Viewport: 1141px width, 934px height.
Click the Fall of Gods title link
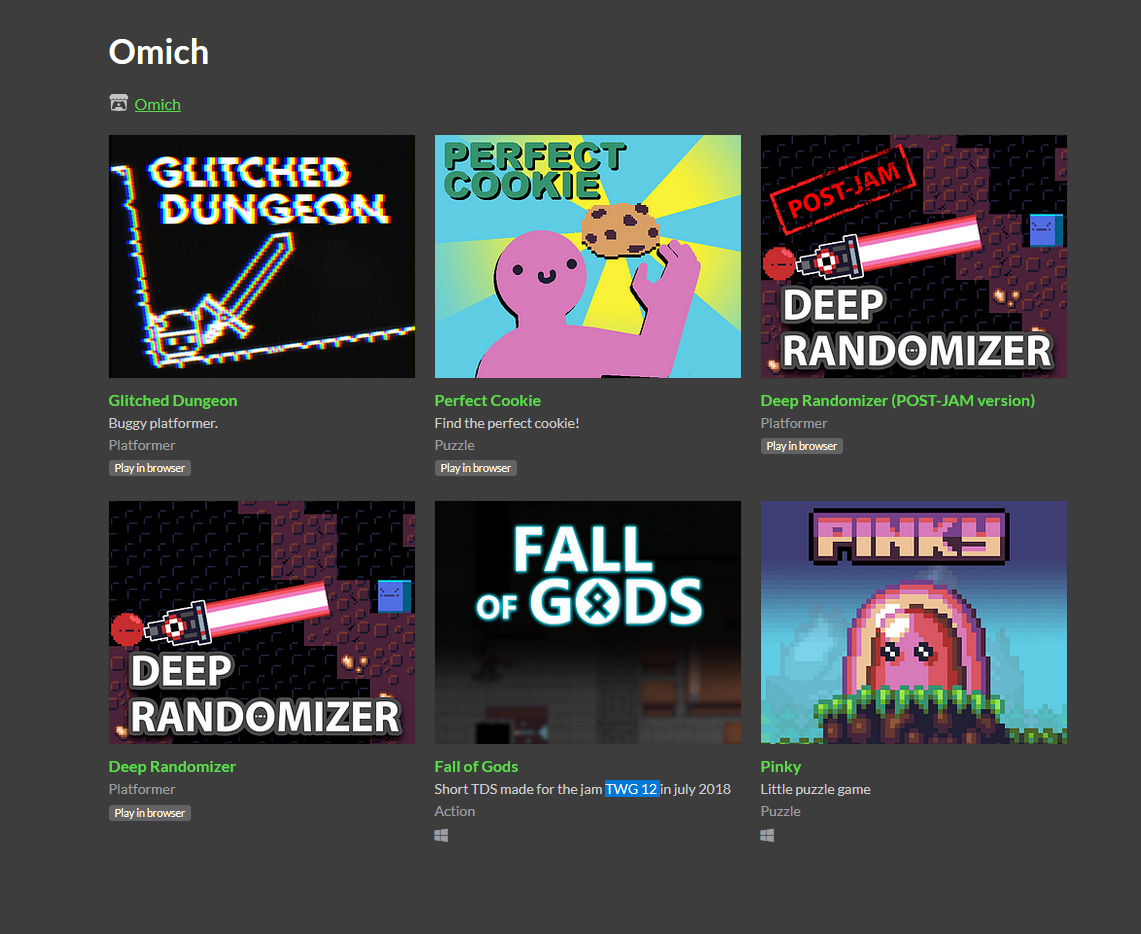pyautogui.click(x=476, y=767)
